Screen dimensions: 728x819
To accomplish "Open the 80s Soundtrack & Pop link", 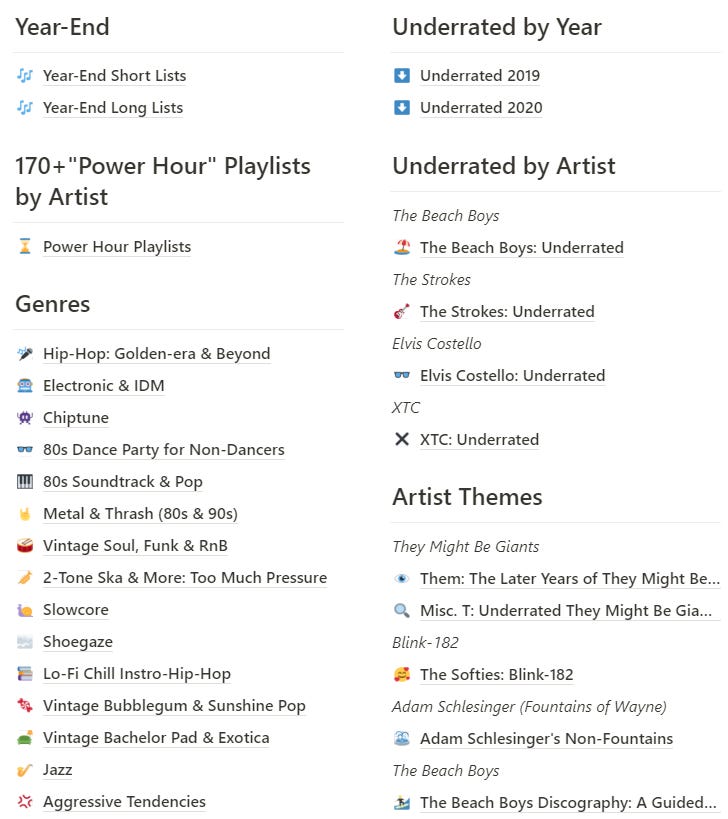I will pos(123,482).
